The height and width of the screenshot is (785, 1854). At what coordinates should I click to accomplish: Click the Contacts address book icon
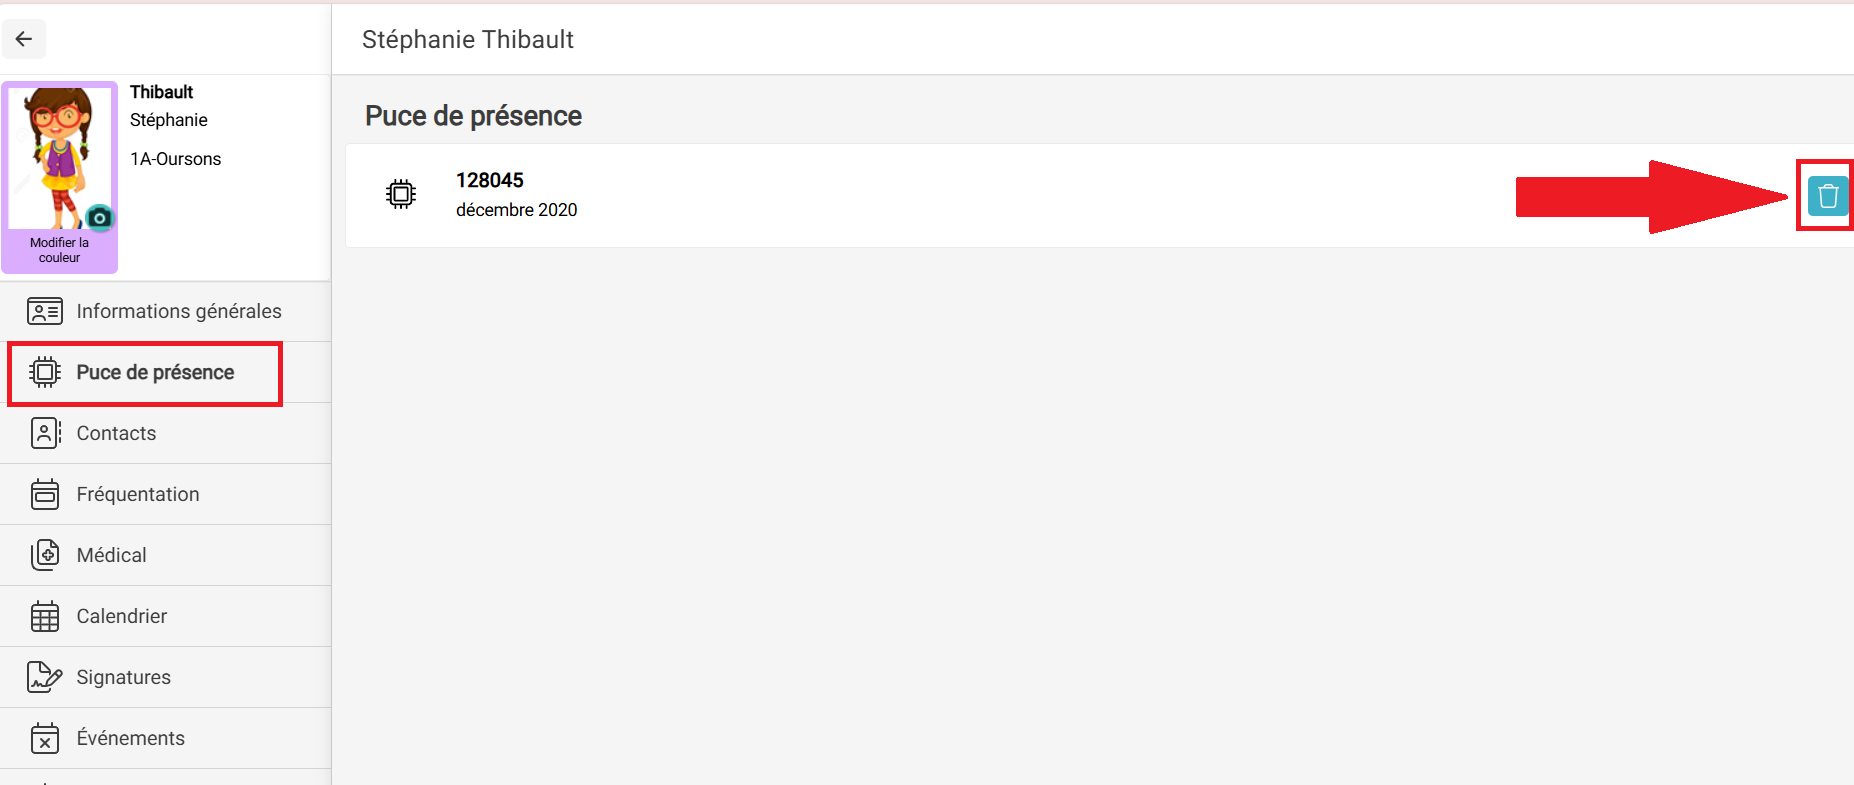click(45, 433)
